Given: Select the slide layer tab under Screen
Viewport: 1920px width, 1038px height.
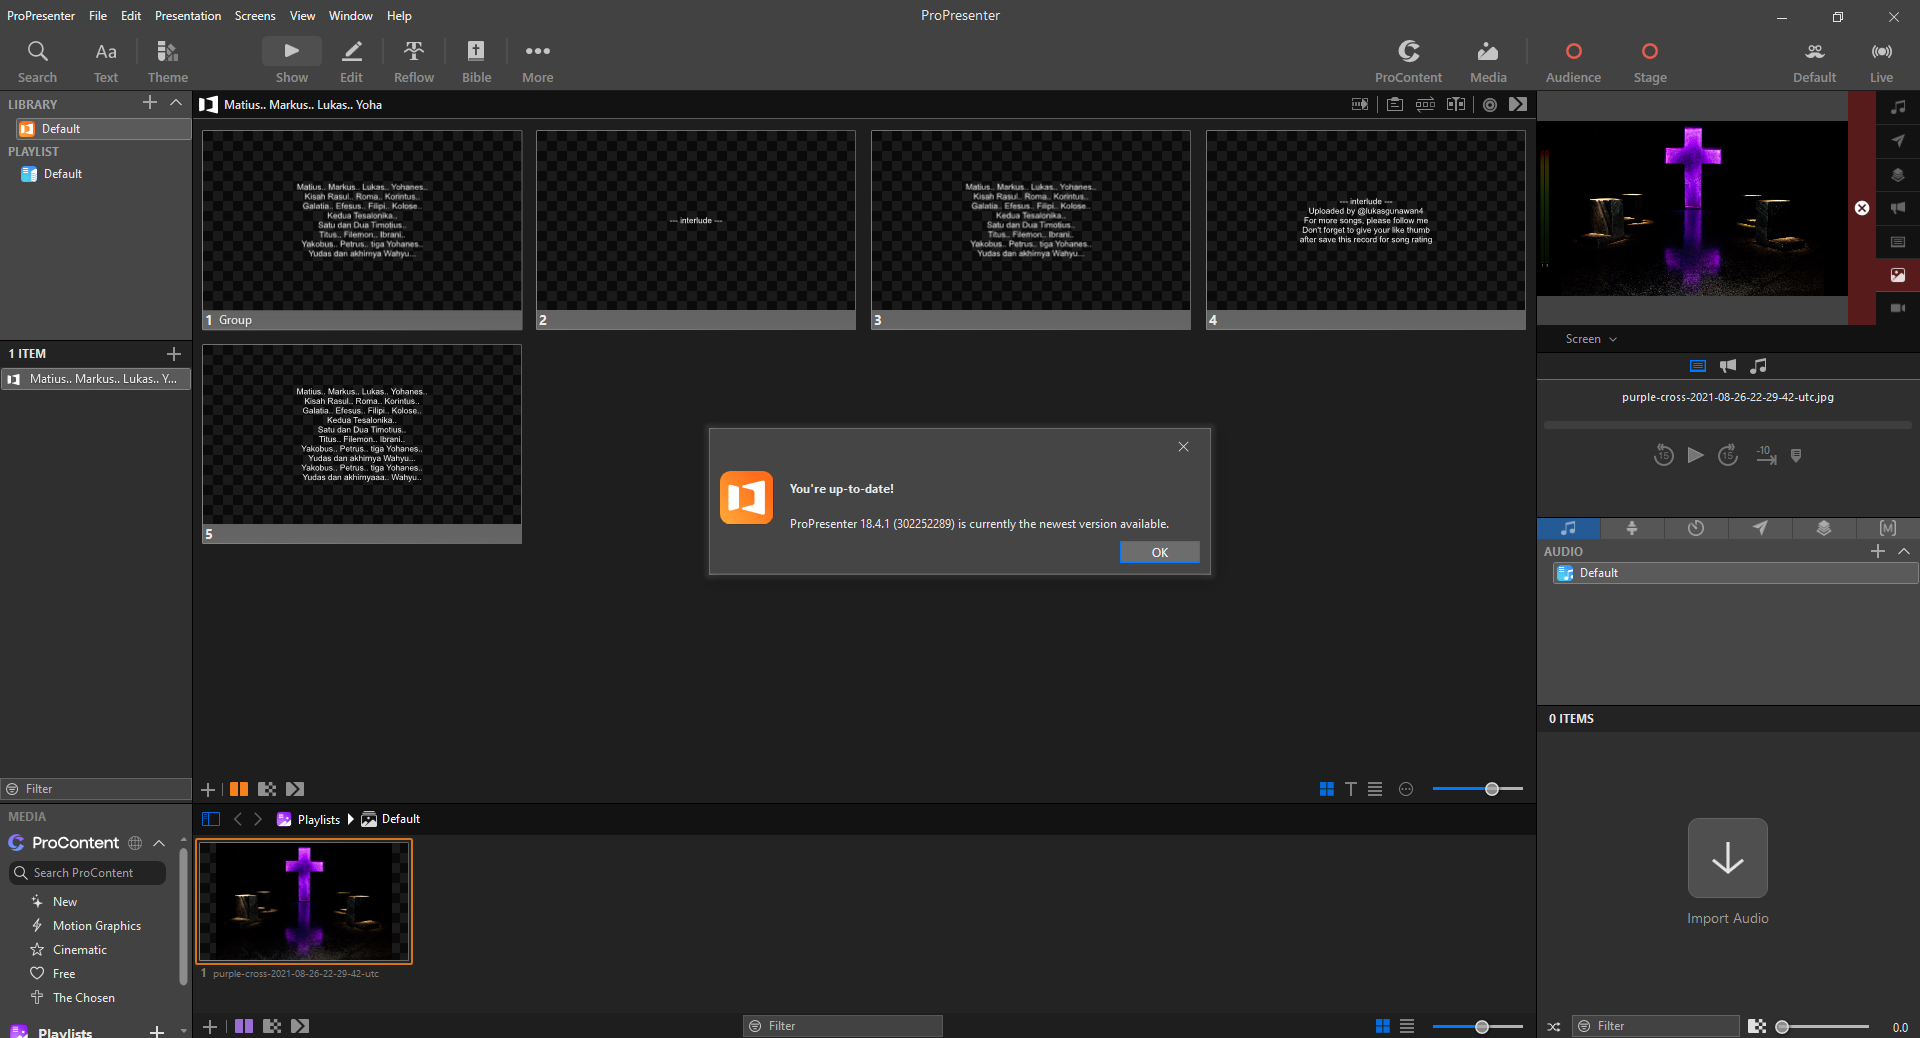Looking at the screenshot, I should point(1698,366).
